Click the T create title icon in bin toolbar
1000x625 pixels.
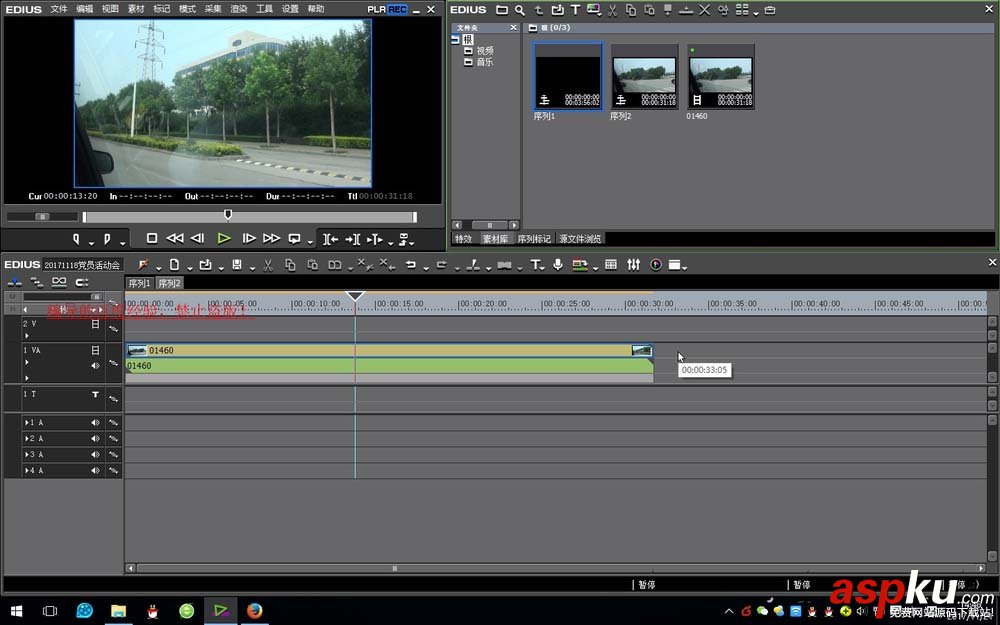click(x=575, y=10)
